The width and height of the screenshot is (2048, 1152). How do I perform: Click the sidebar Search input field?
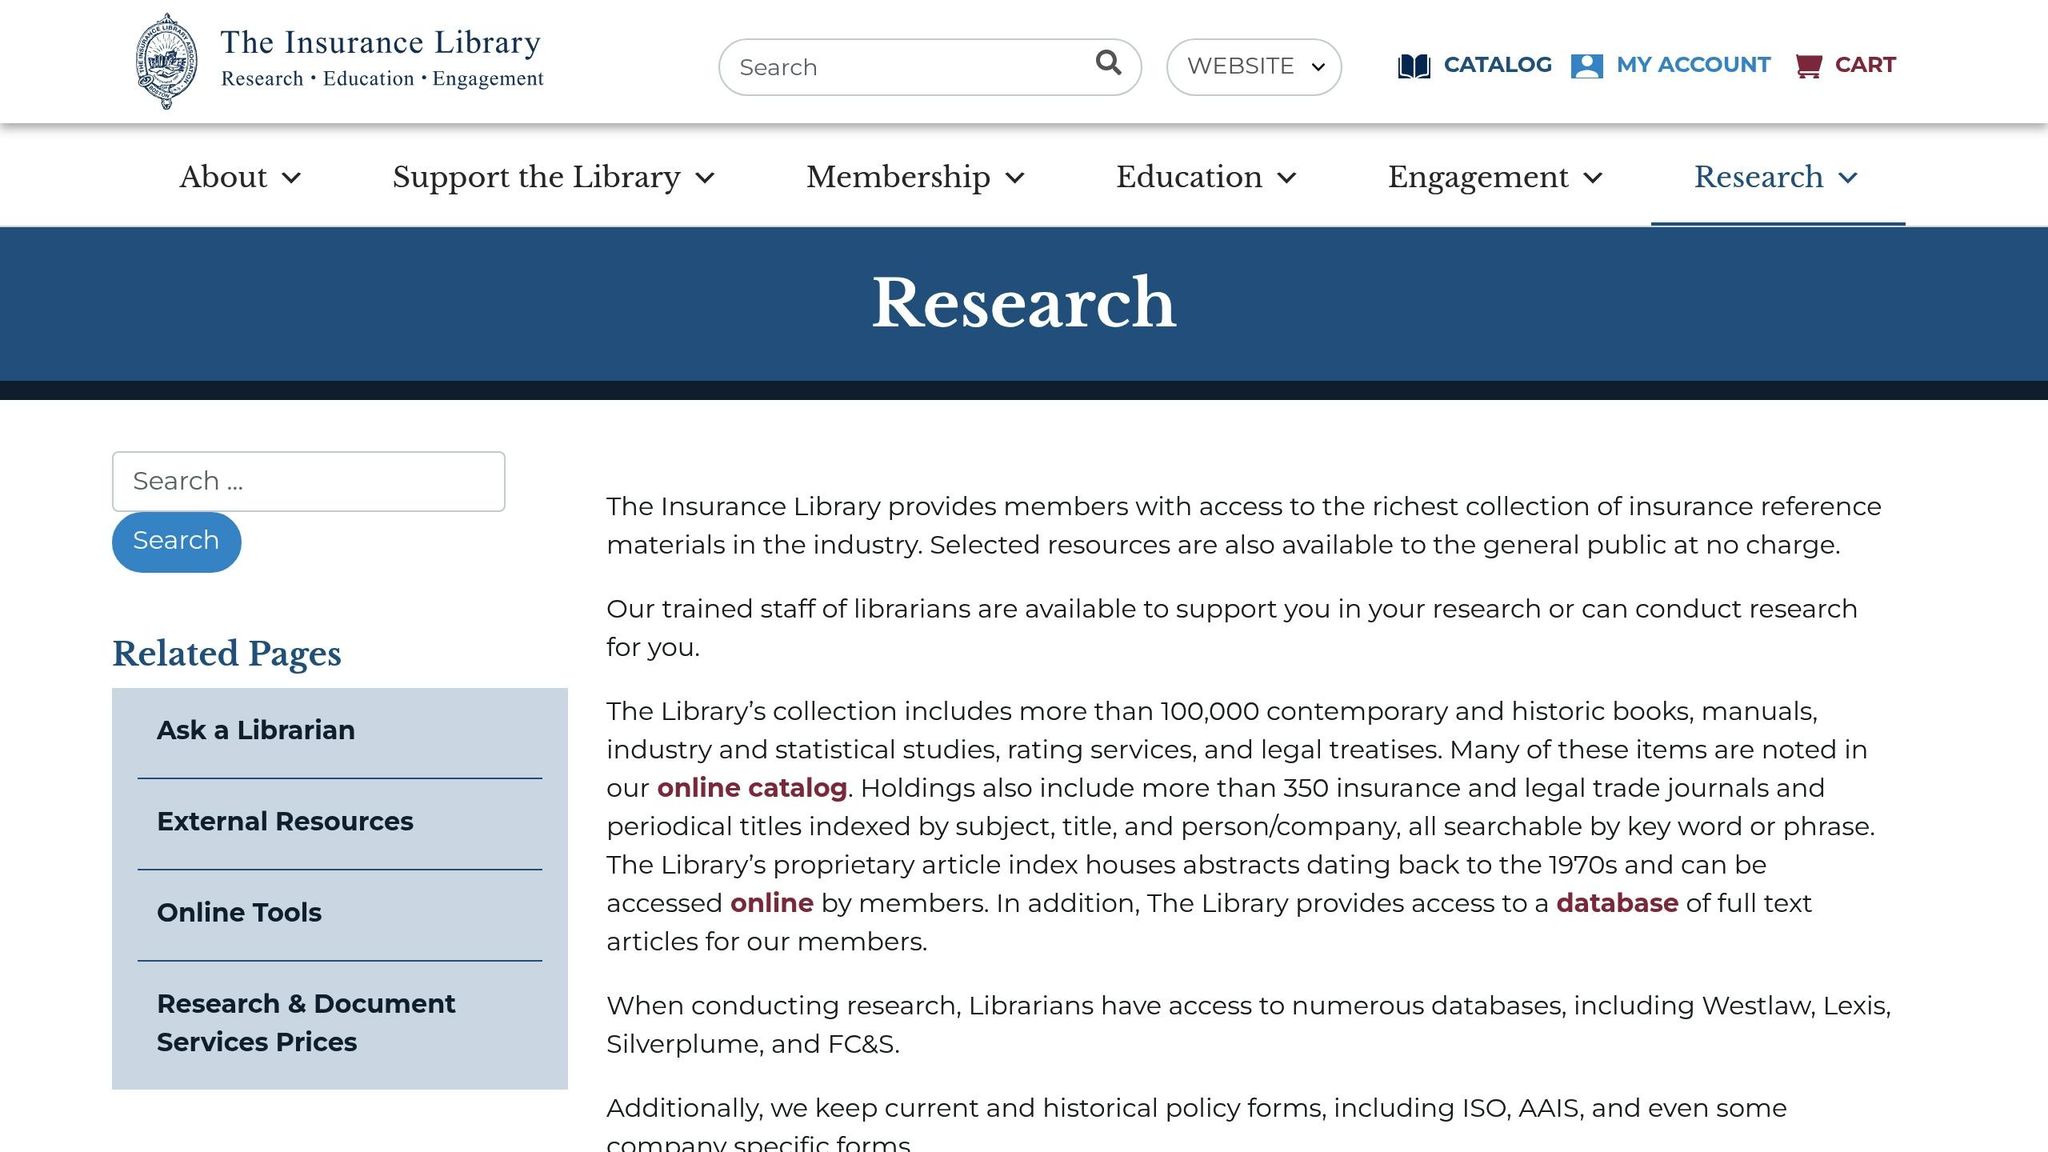[308, 481]
